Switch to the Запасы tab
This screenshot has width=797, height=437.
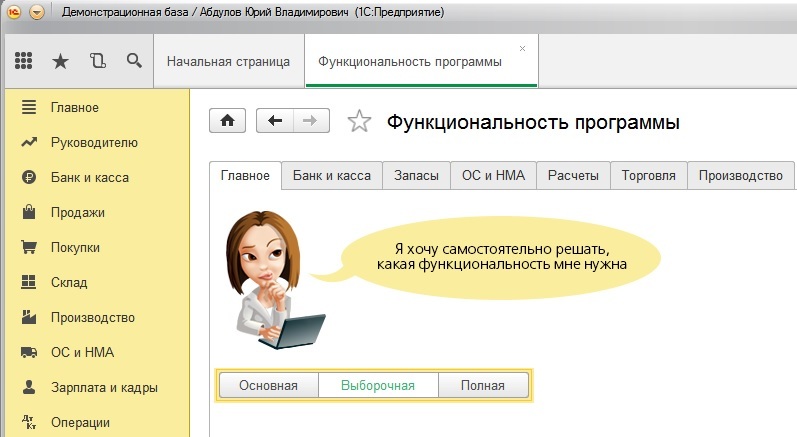pyautogui.click(x=416, y=175)
